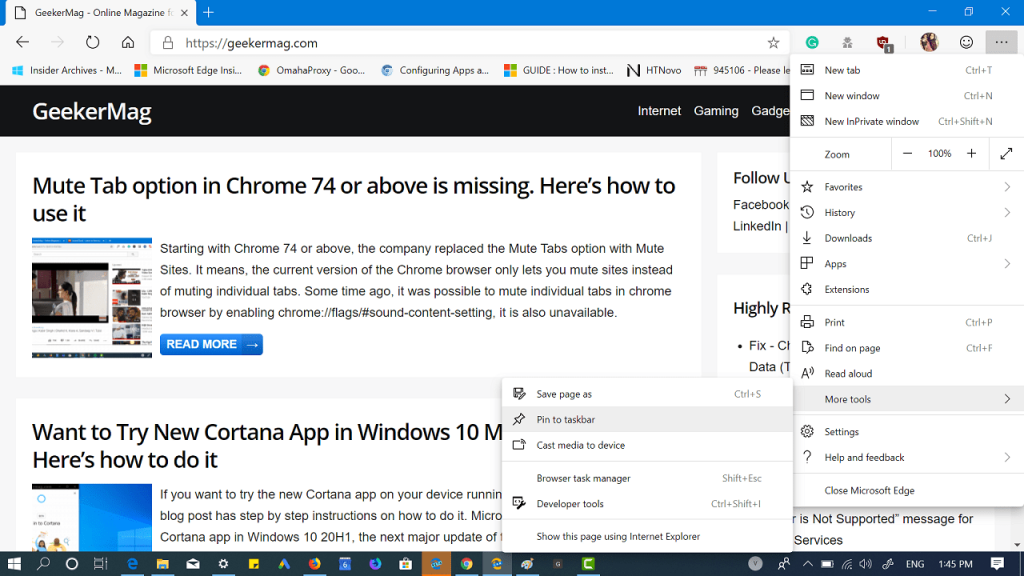Open the Configuring Apps bookmark

click(435, 70)
